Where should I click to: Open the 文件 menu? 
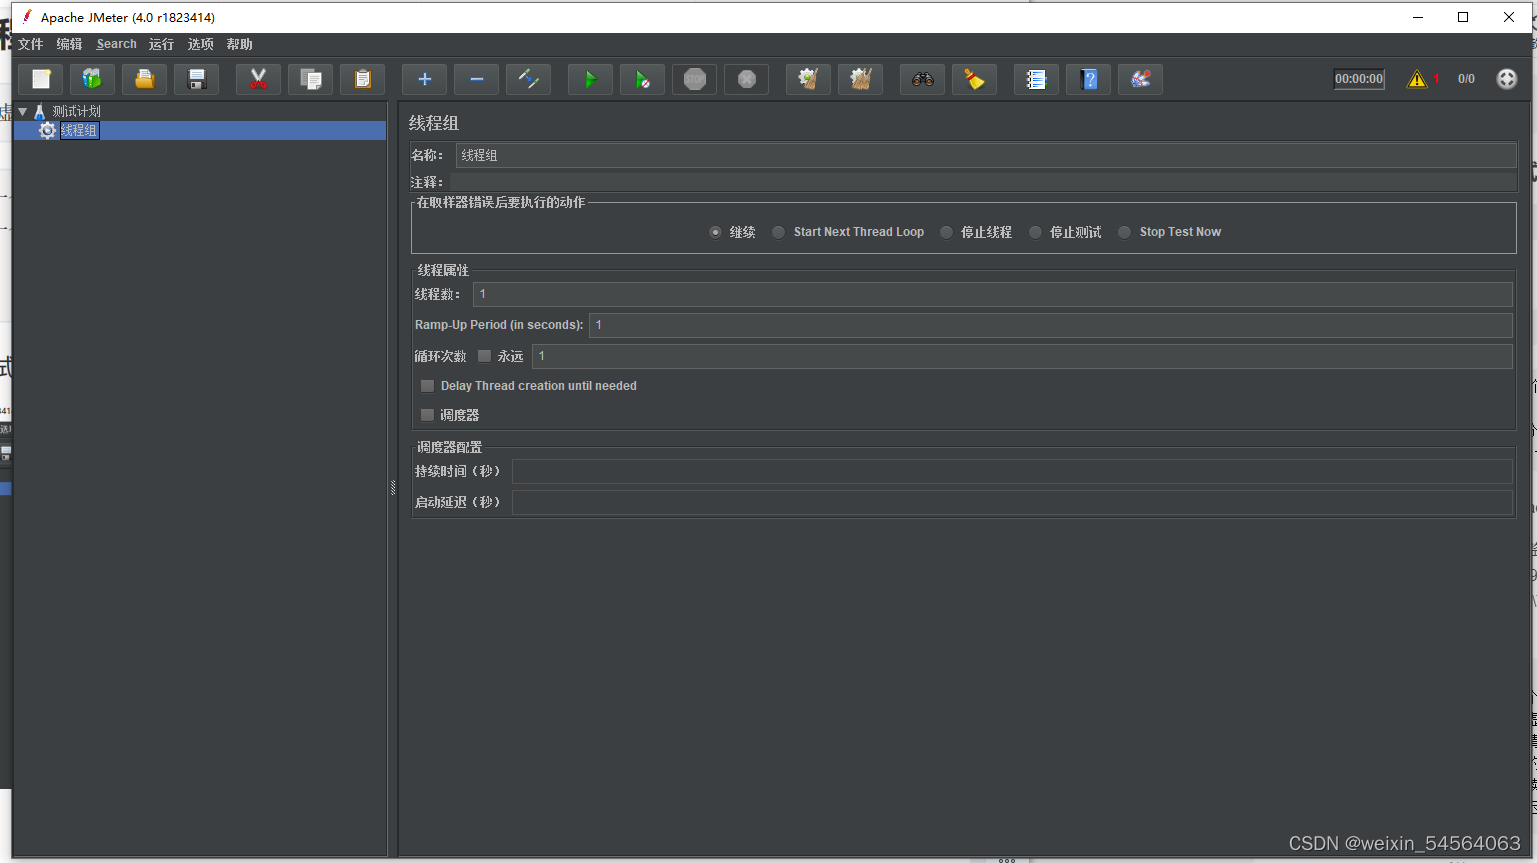31,44
